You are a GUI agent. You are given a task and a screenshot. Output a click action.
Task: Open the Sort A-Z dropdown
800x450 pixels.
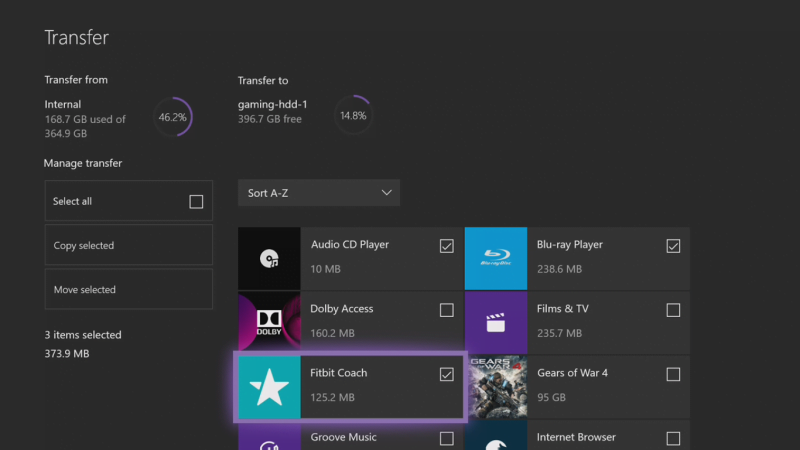pos(319,193)
